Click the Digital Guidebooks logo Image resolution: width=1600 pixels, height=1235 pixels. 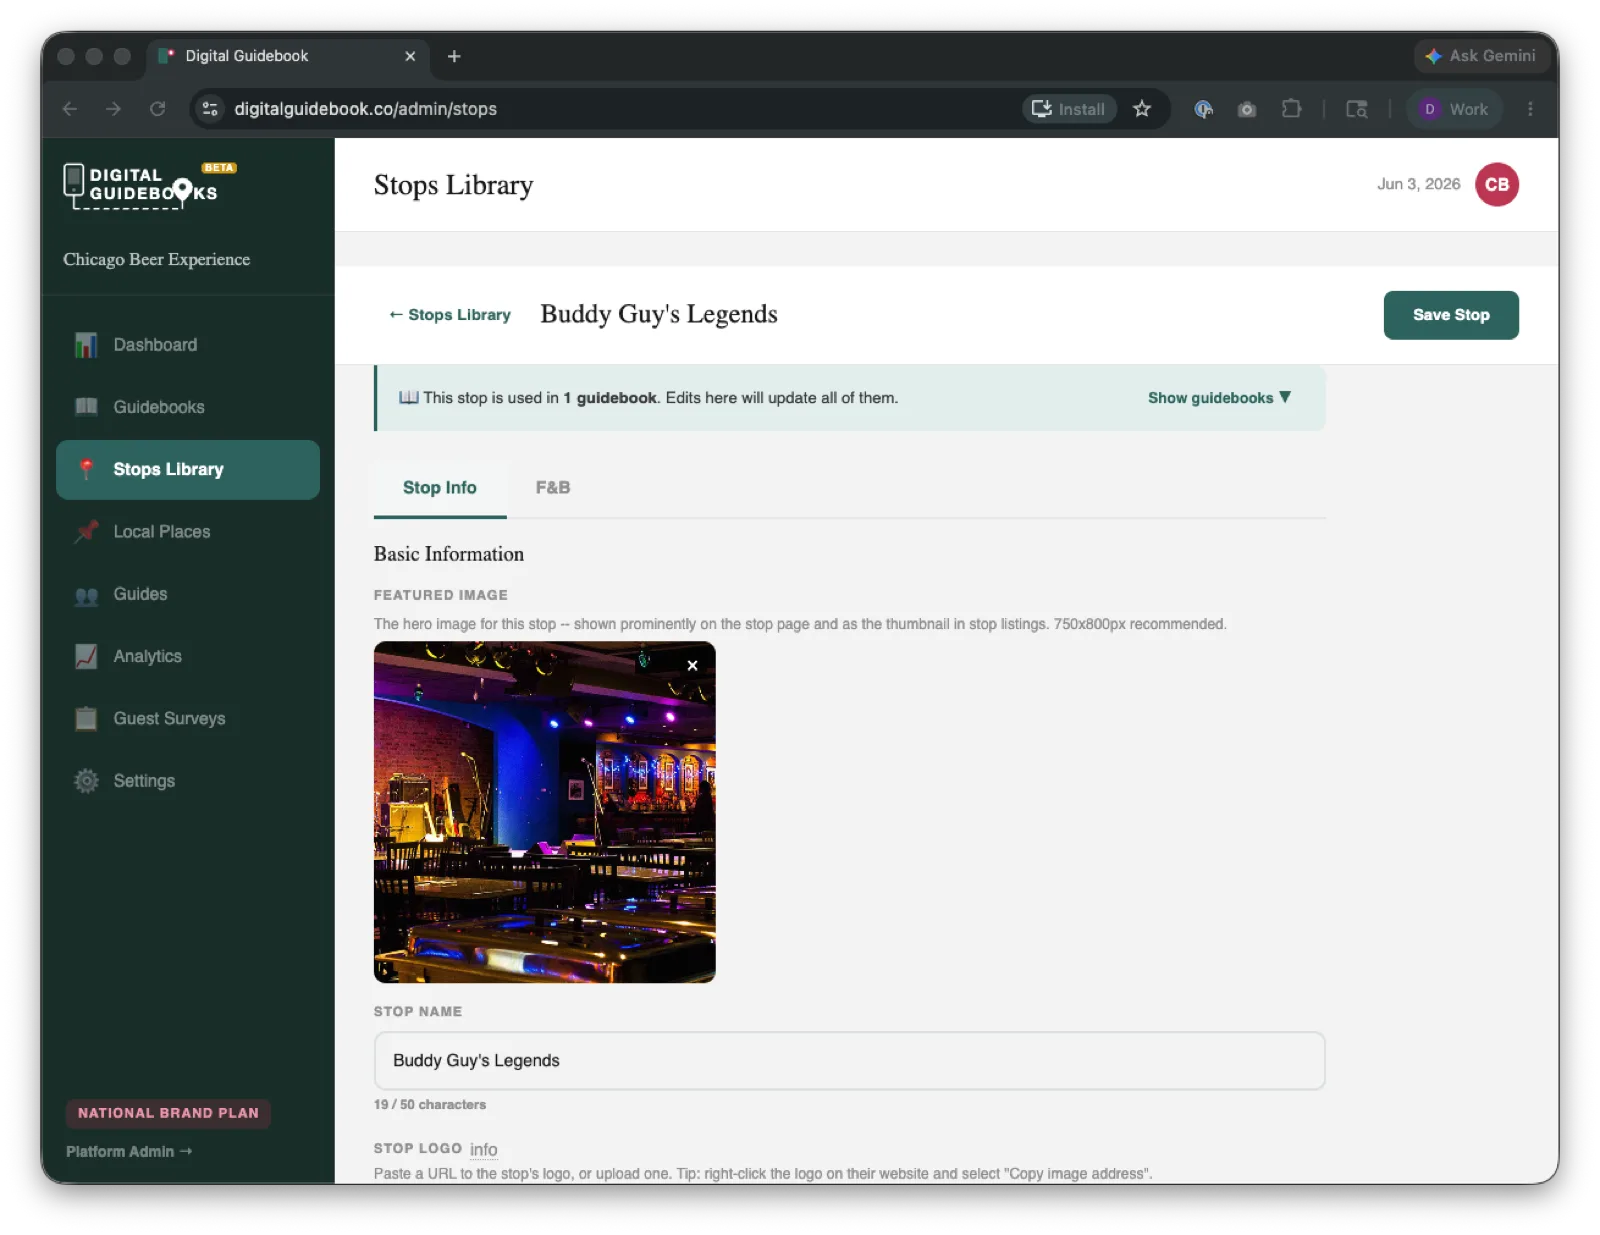[149, 185]
